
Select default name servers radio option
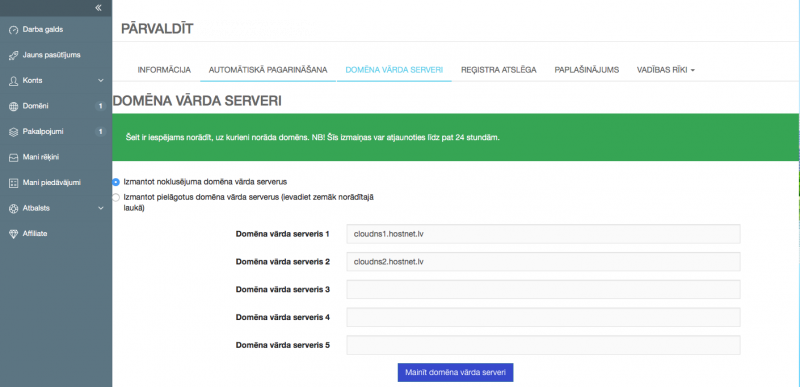116,182
